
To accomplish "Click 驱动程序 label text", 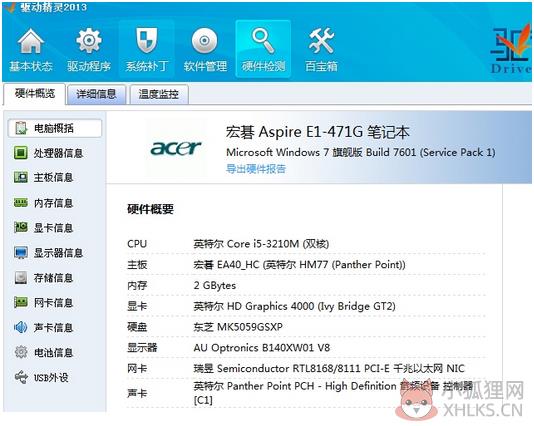I will coord(89,66).
